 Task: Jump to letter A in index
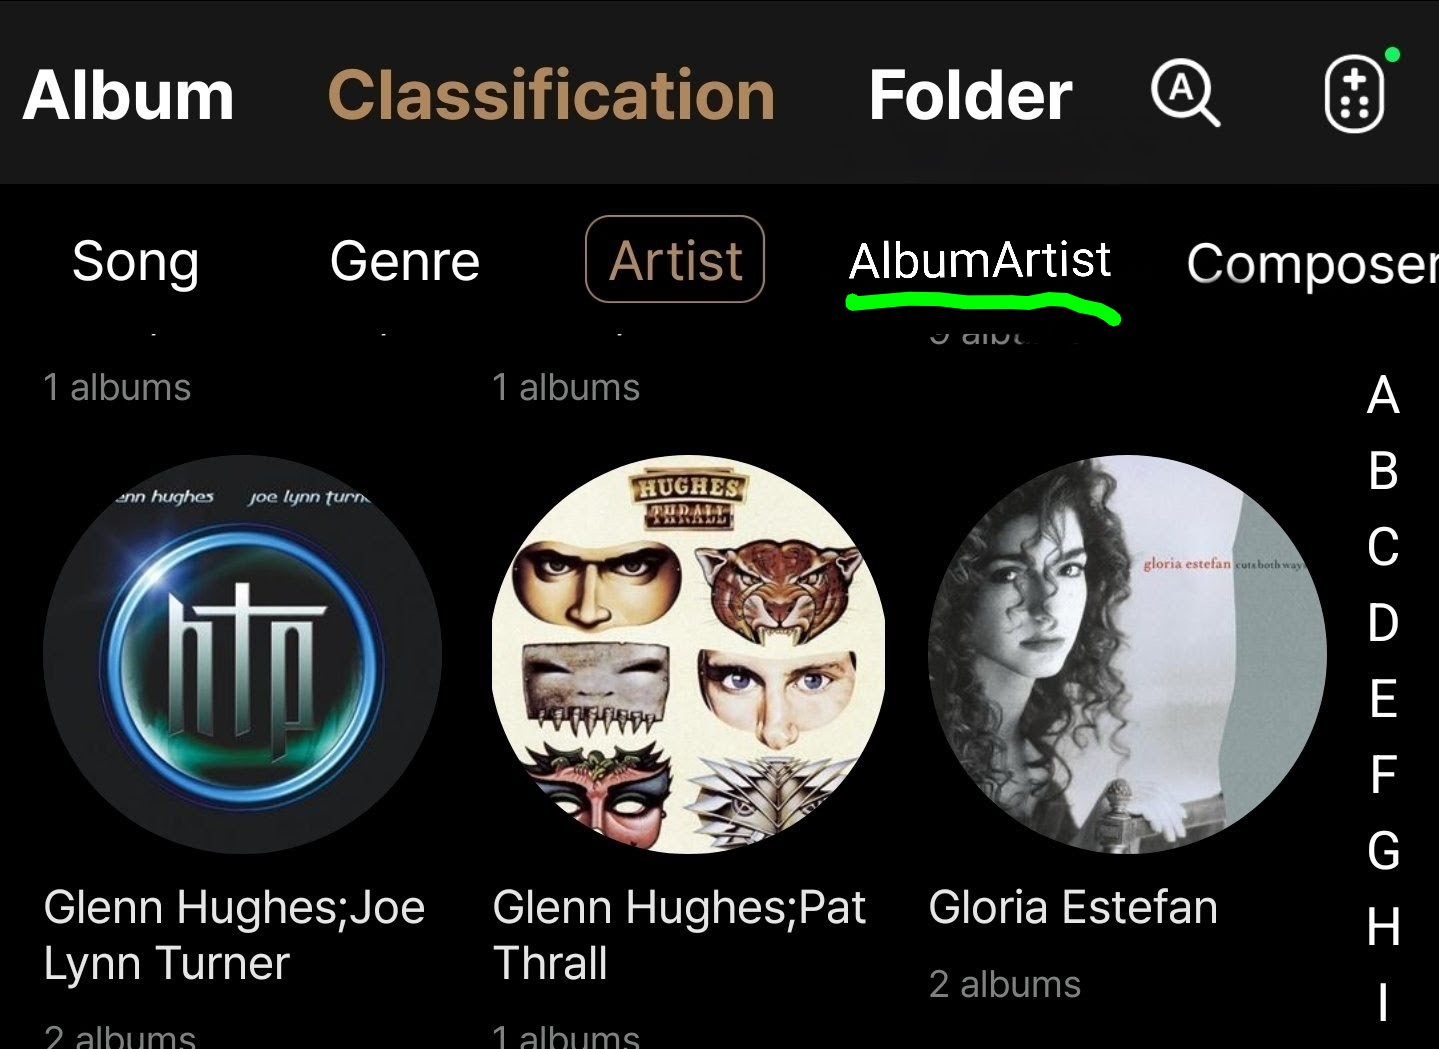1383,395
